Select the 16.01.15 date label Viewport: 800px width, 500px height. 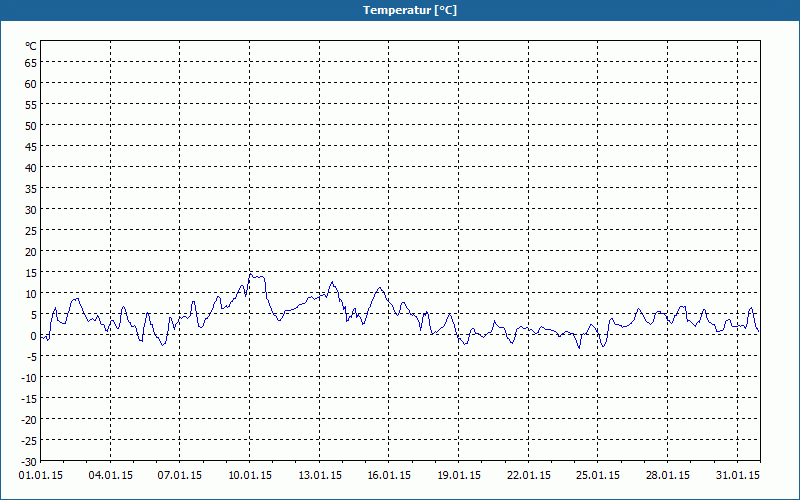click(x=389, y=476)
